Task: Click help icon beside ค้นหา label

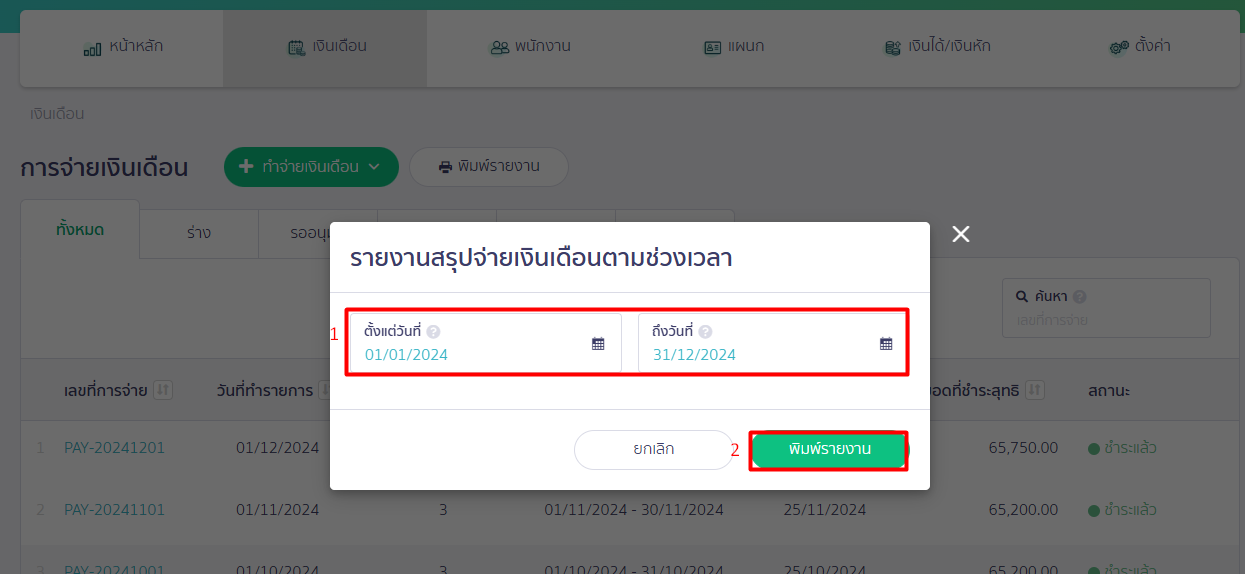Action: click(1080, 297)
